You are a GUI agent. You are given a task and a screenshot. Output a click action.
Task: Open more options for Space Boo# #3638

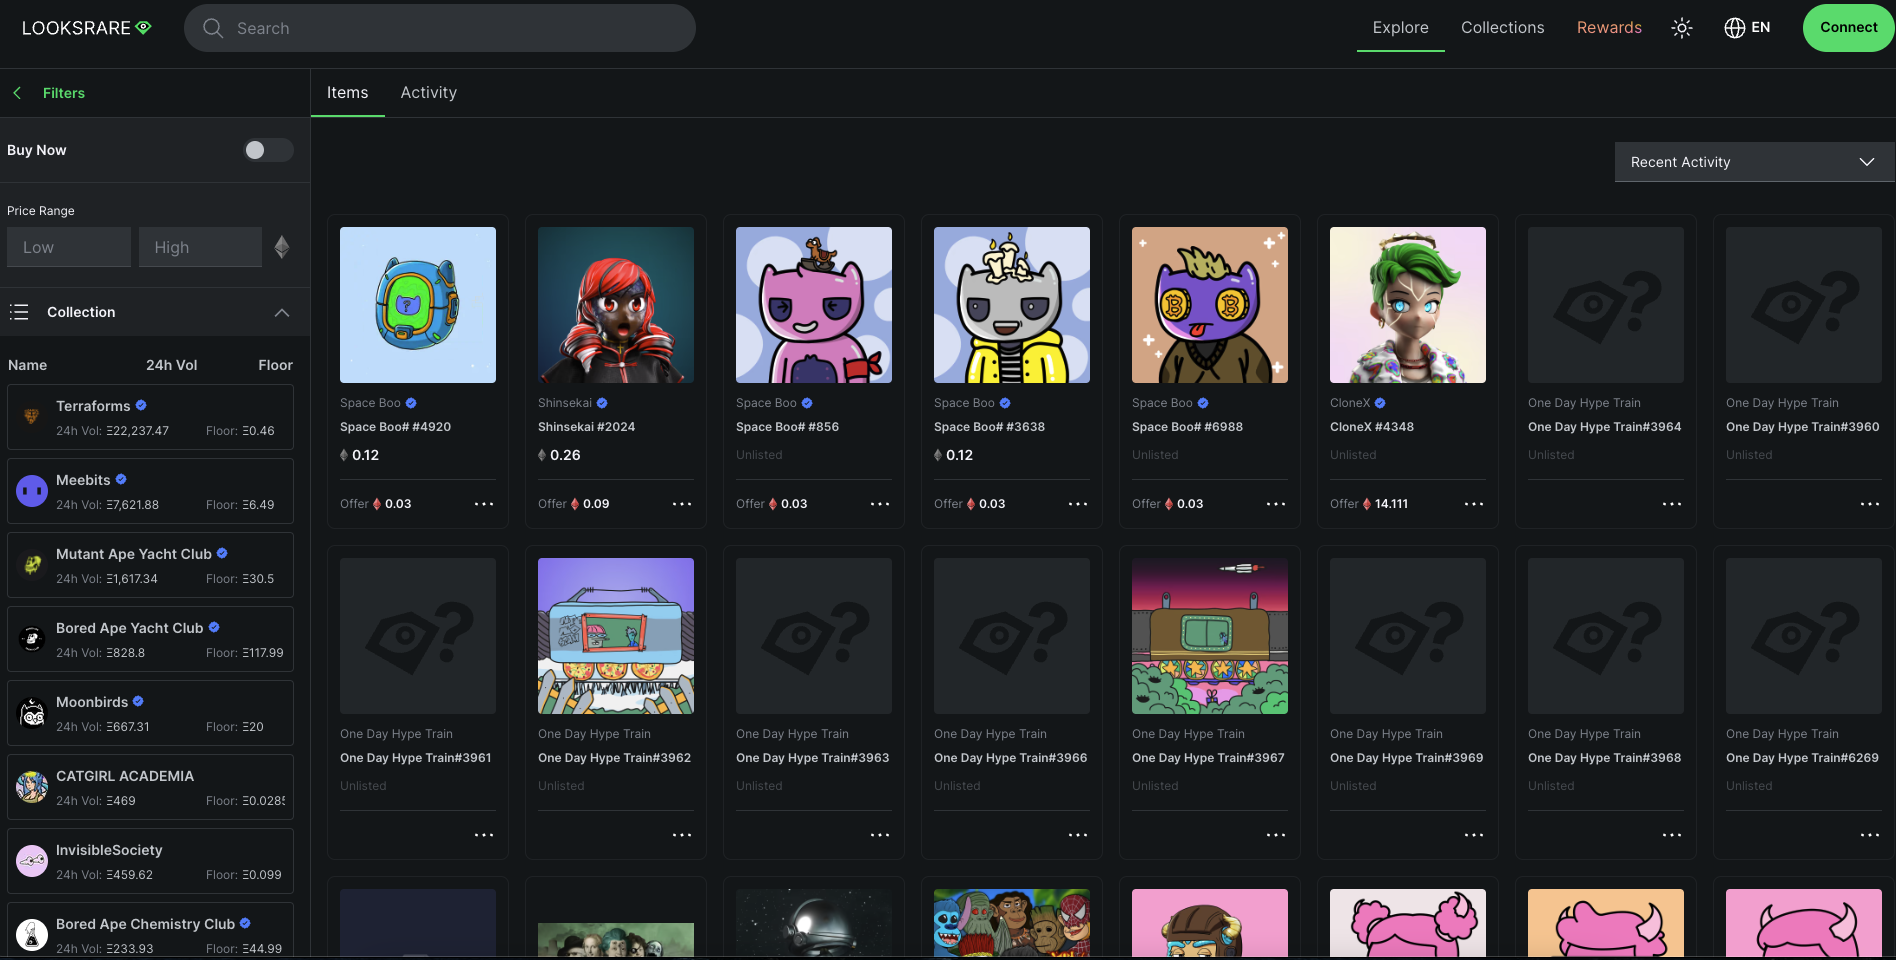[x=1078, y=504]
